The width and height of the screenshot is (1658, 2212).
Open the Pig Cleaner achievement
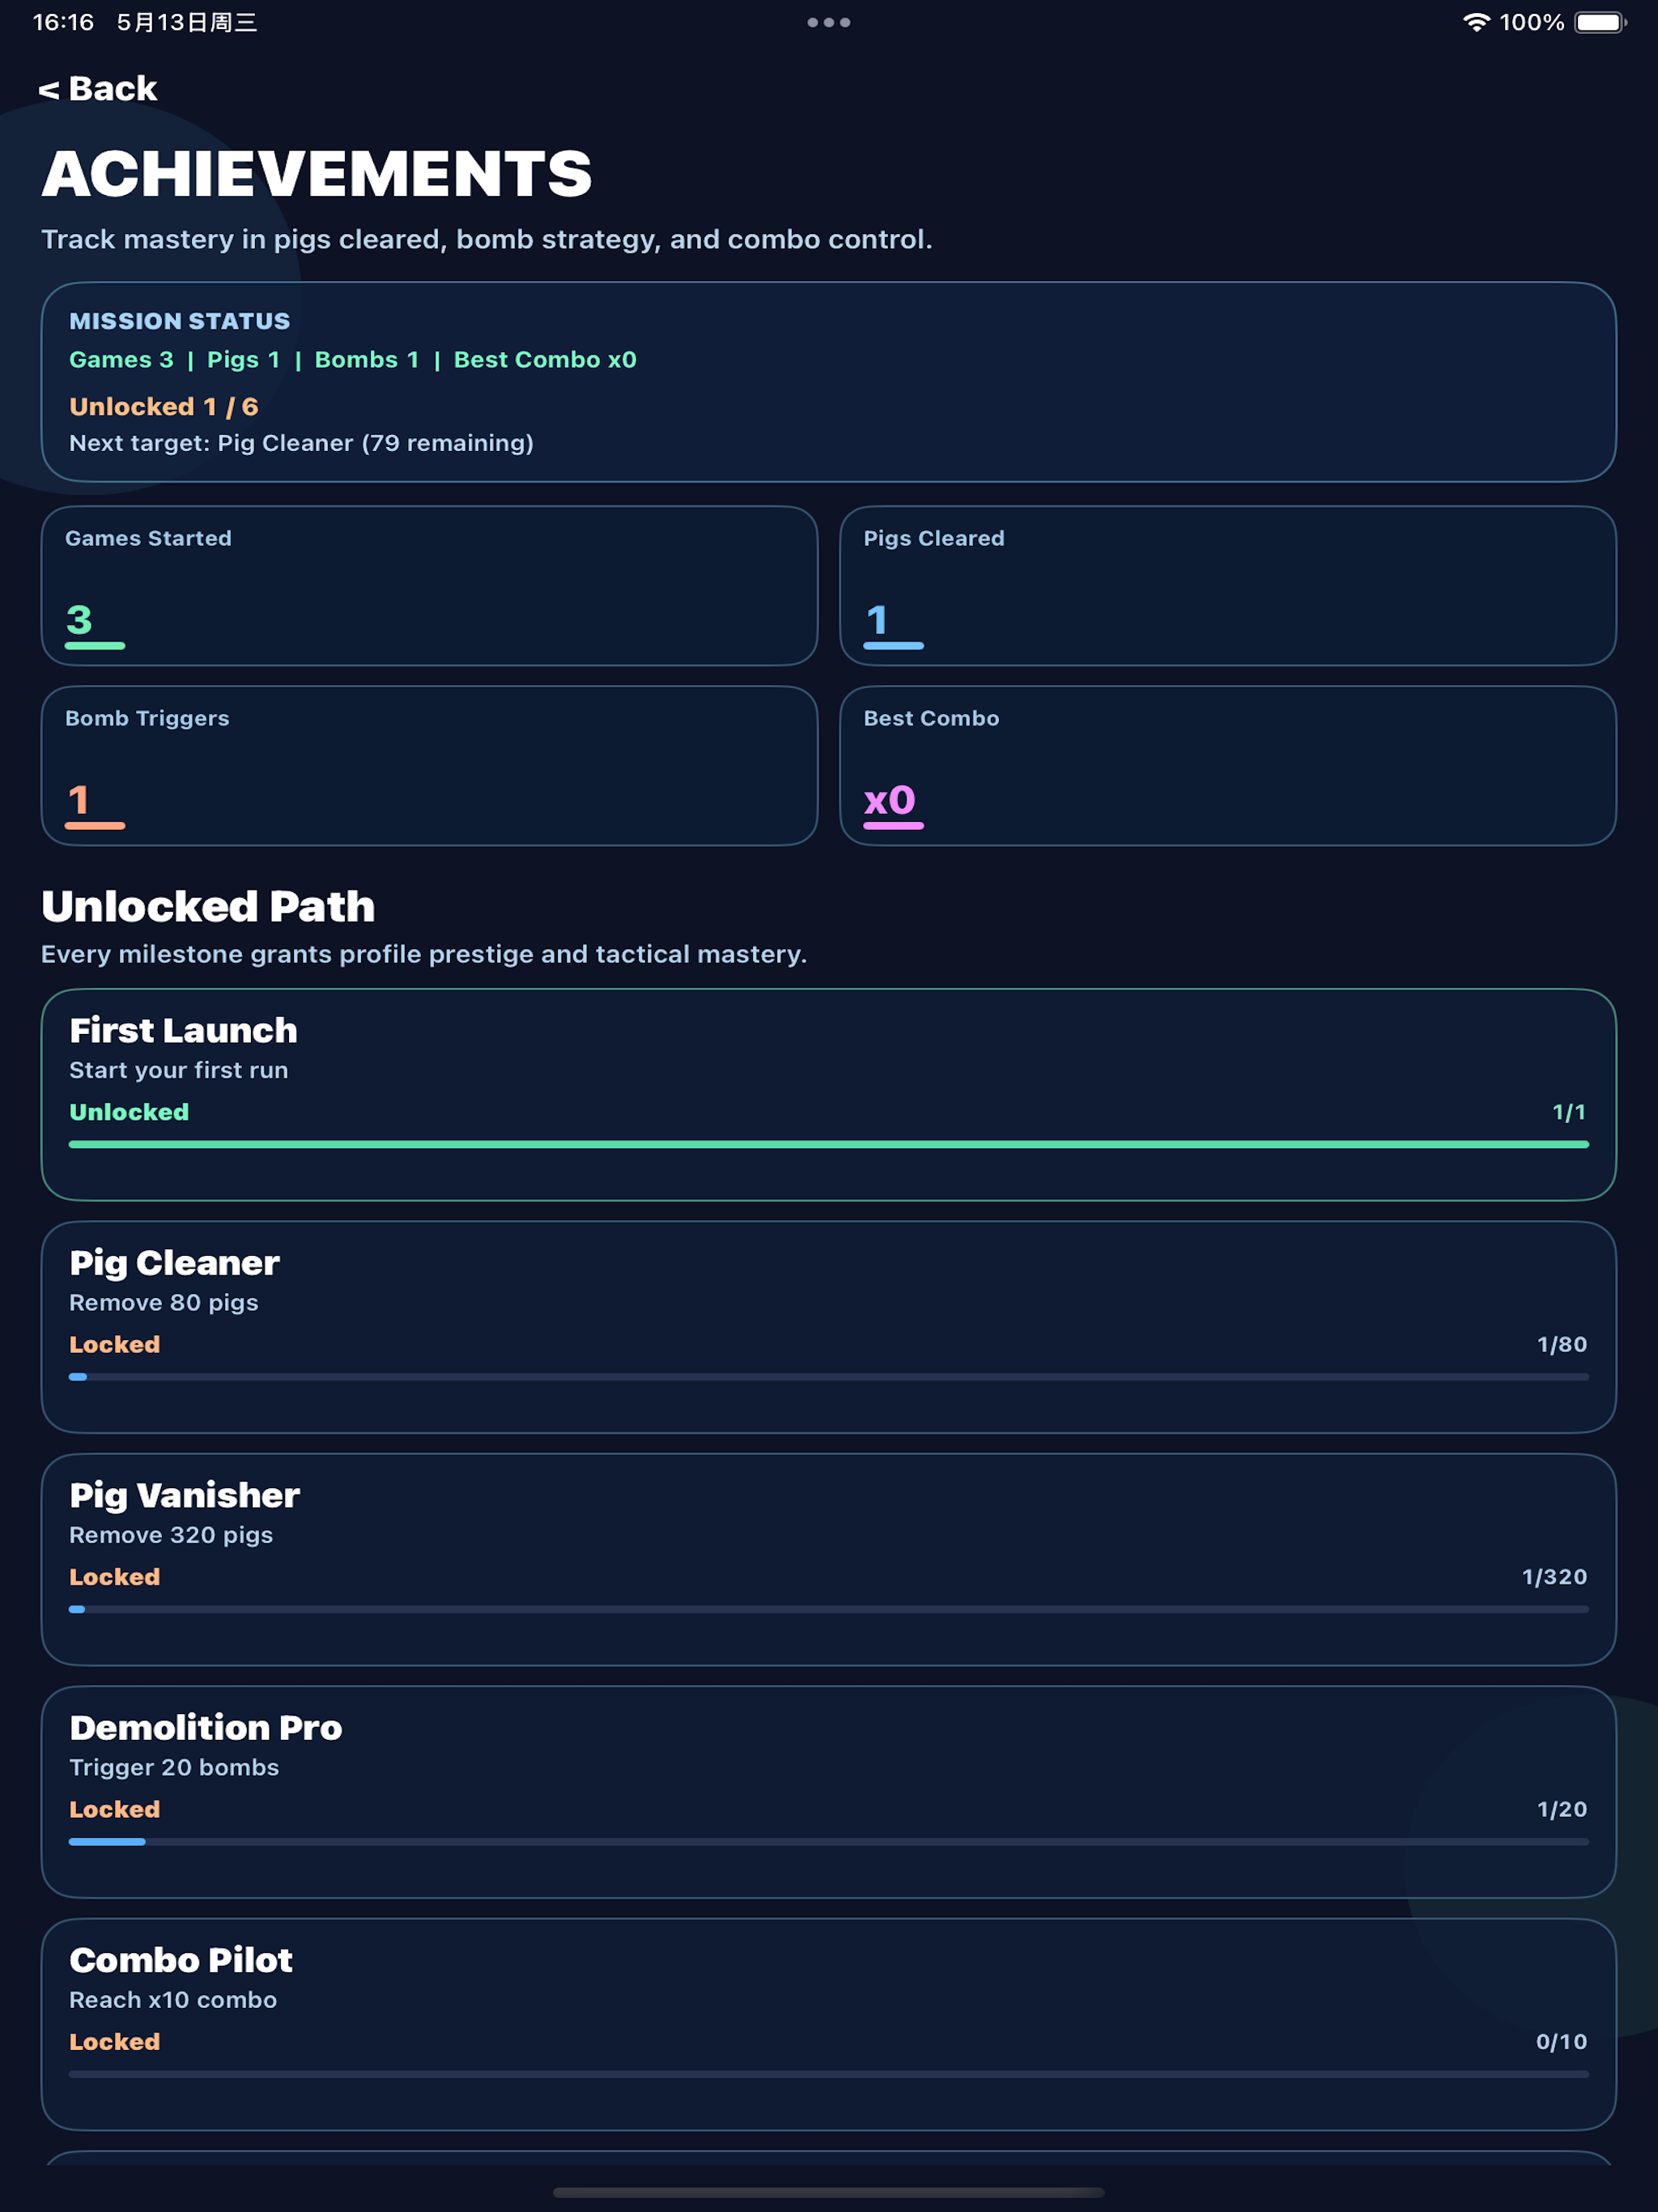829,1327
